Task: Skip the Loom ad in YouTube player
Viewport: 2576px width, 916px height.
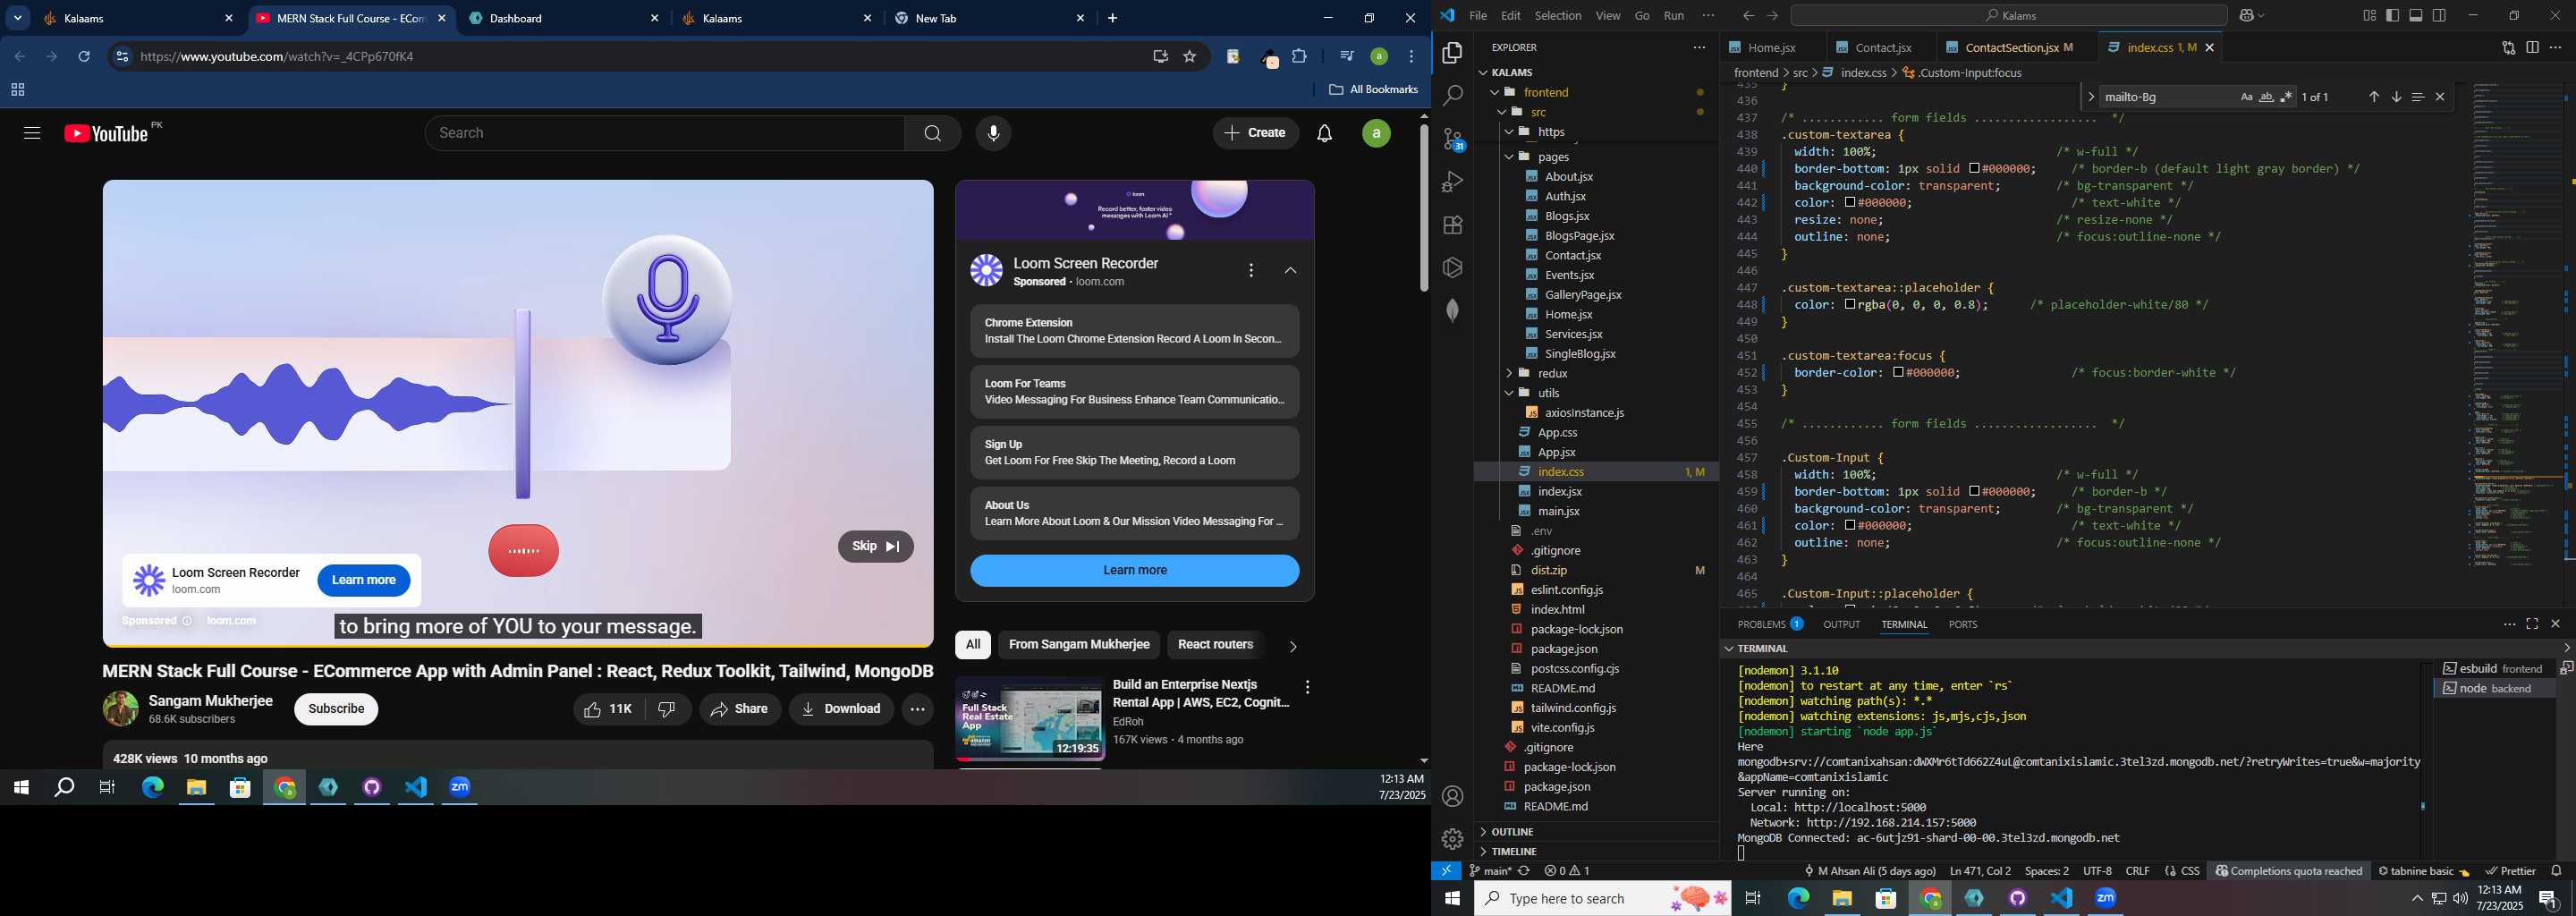Action: pos(876,547)
